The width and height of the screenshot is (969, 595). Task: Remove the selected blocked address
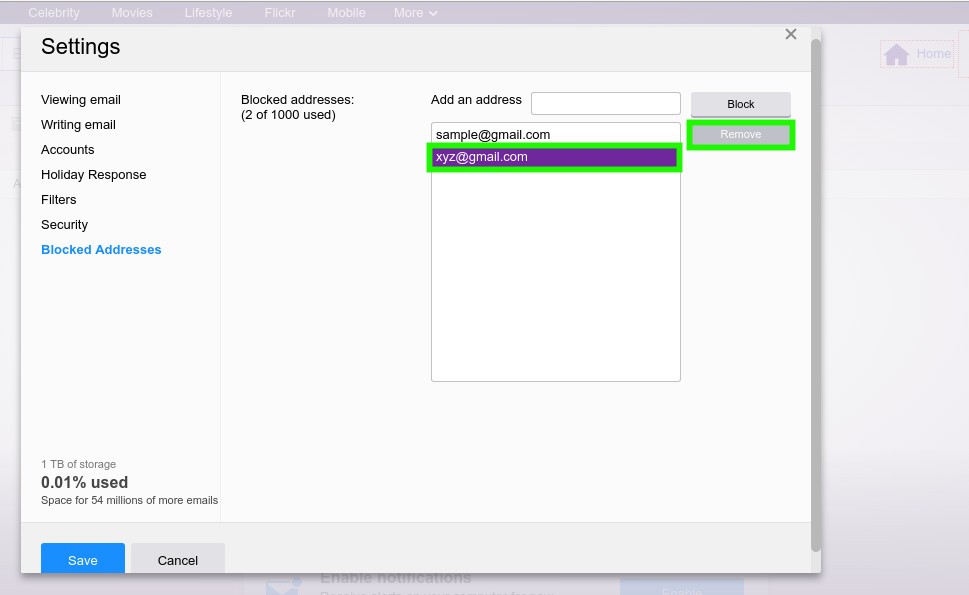click(x=740, y=133)
